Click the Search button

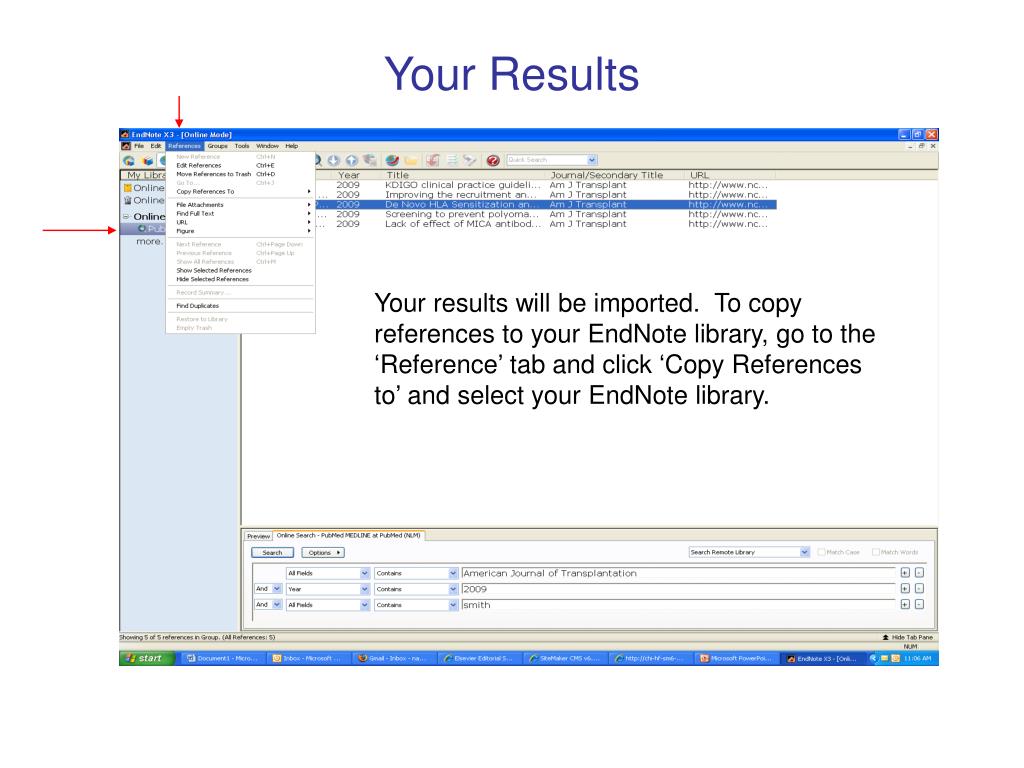272,552
